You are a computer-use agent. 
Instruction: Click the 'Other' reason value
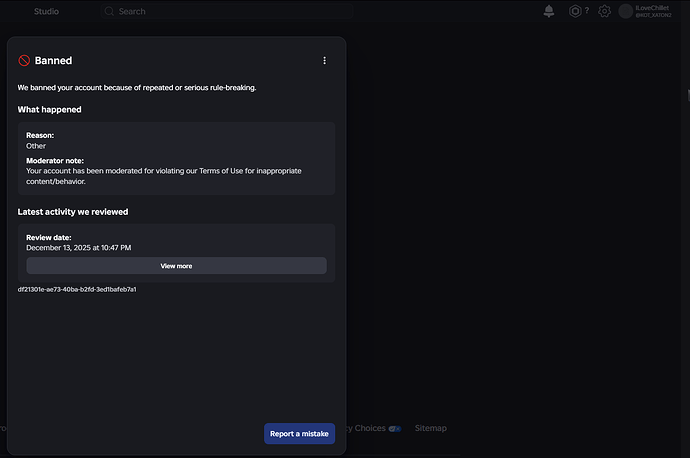click(x=36, y=146)
